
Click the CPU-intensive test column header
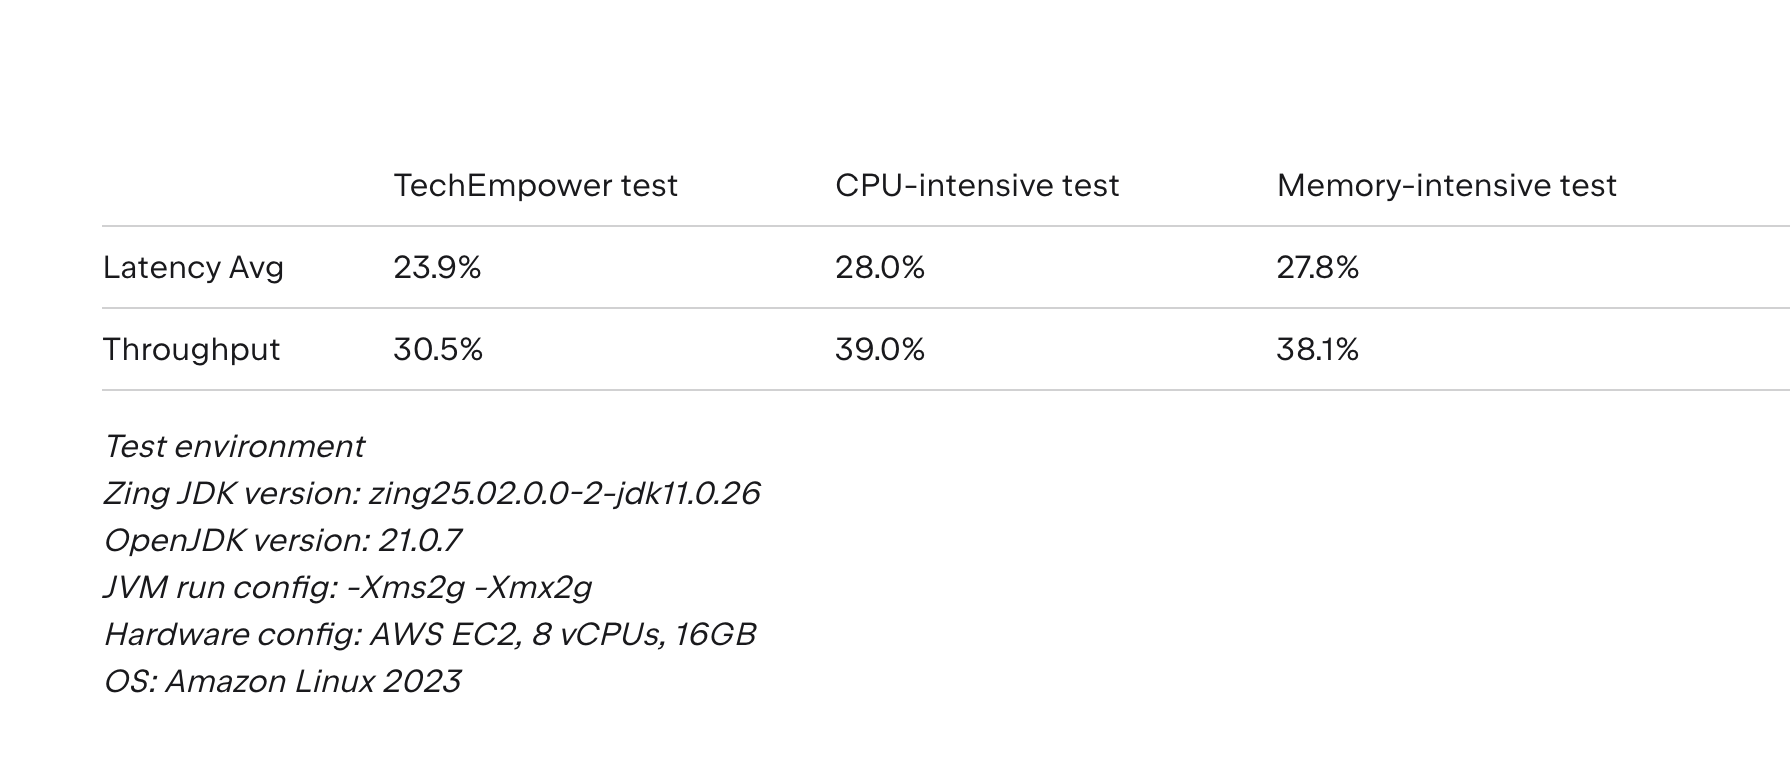pyautogui.click(x=977, y=185)
